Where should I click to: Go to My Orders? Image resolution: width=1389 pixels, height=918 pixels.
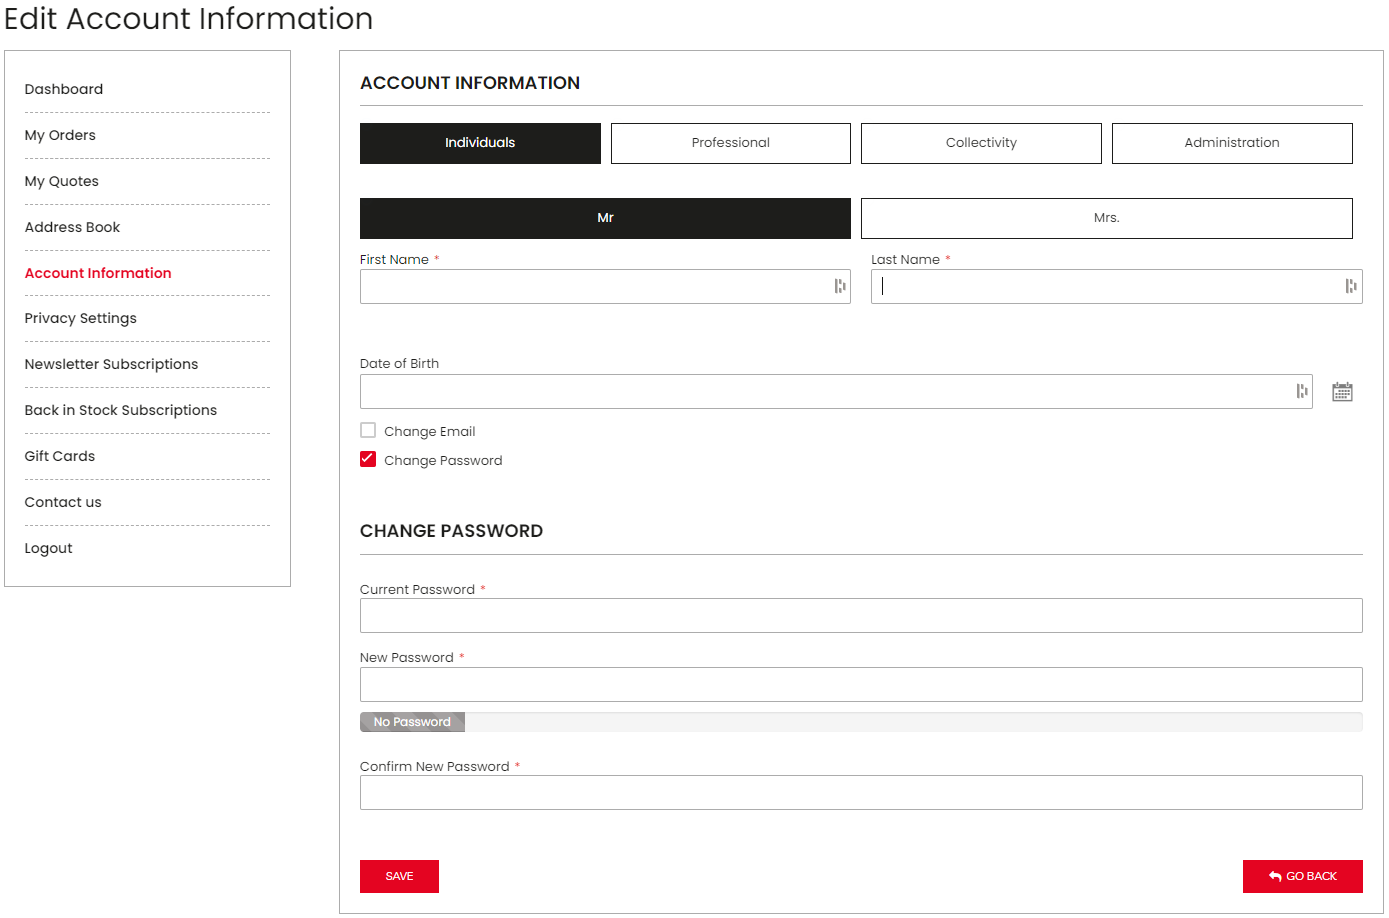click(x=60, y=135)
